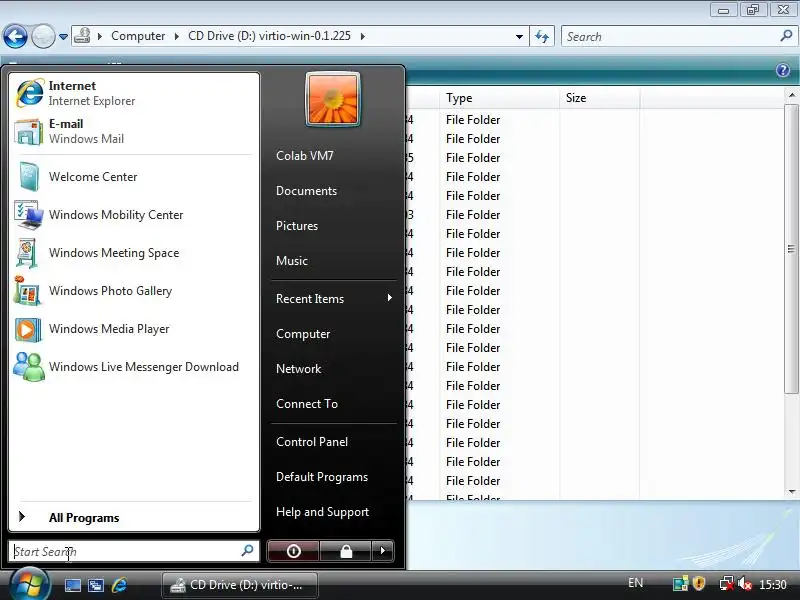Click the muted volume tray icon
The width and height of the screenshot is (800, 600).
tap(745, 583)
